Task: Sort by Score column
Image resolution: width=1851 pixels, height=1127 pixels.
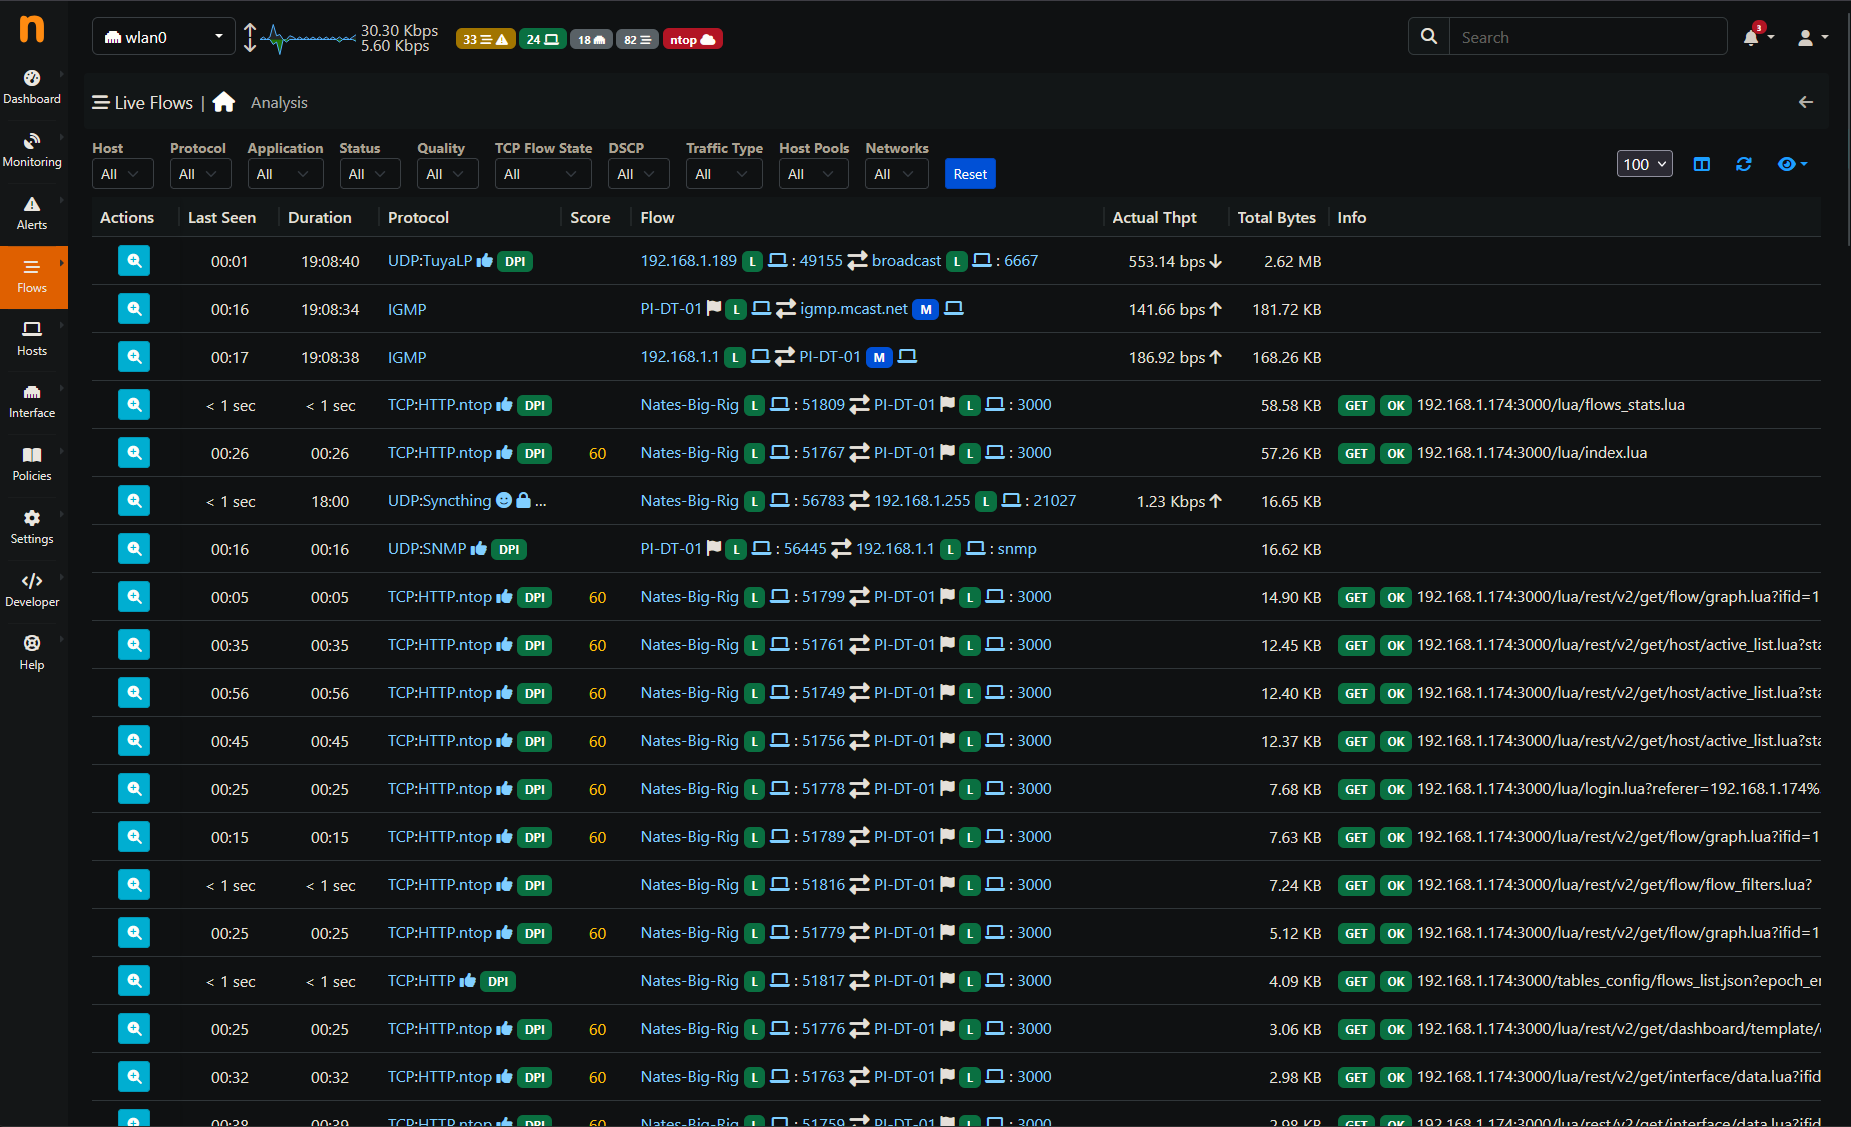Action: [x=590, y=217]
